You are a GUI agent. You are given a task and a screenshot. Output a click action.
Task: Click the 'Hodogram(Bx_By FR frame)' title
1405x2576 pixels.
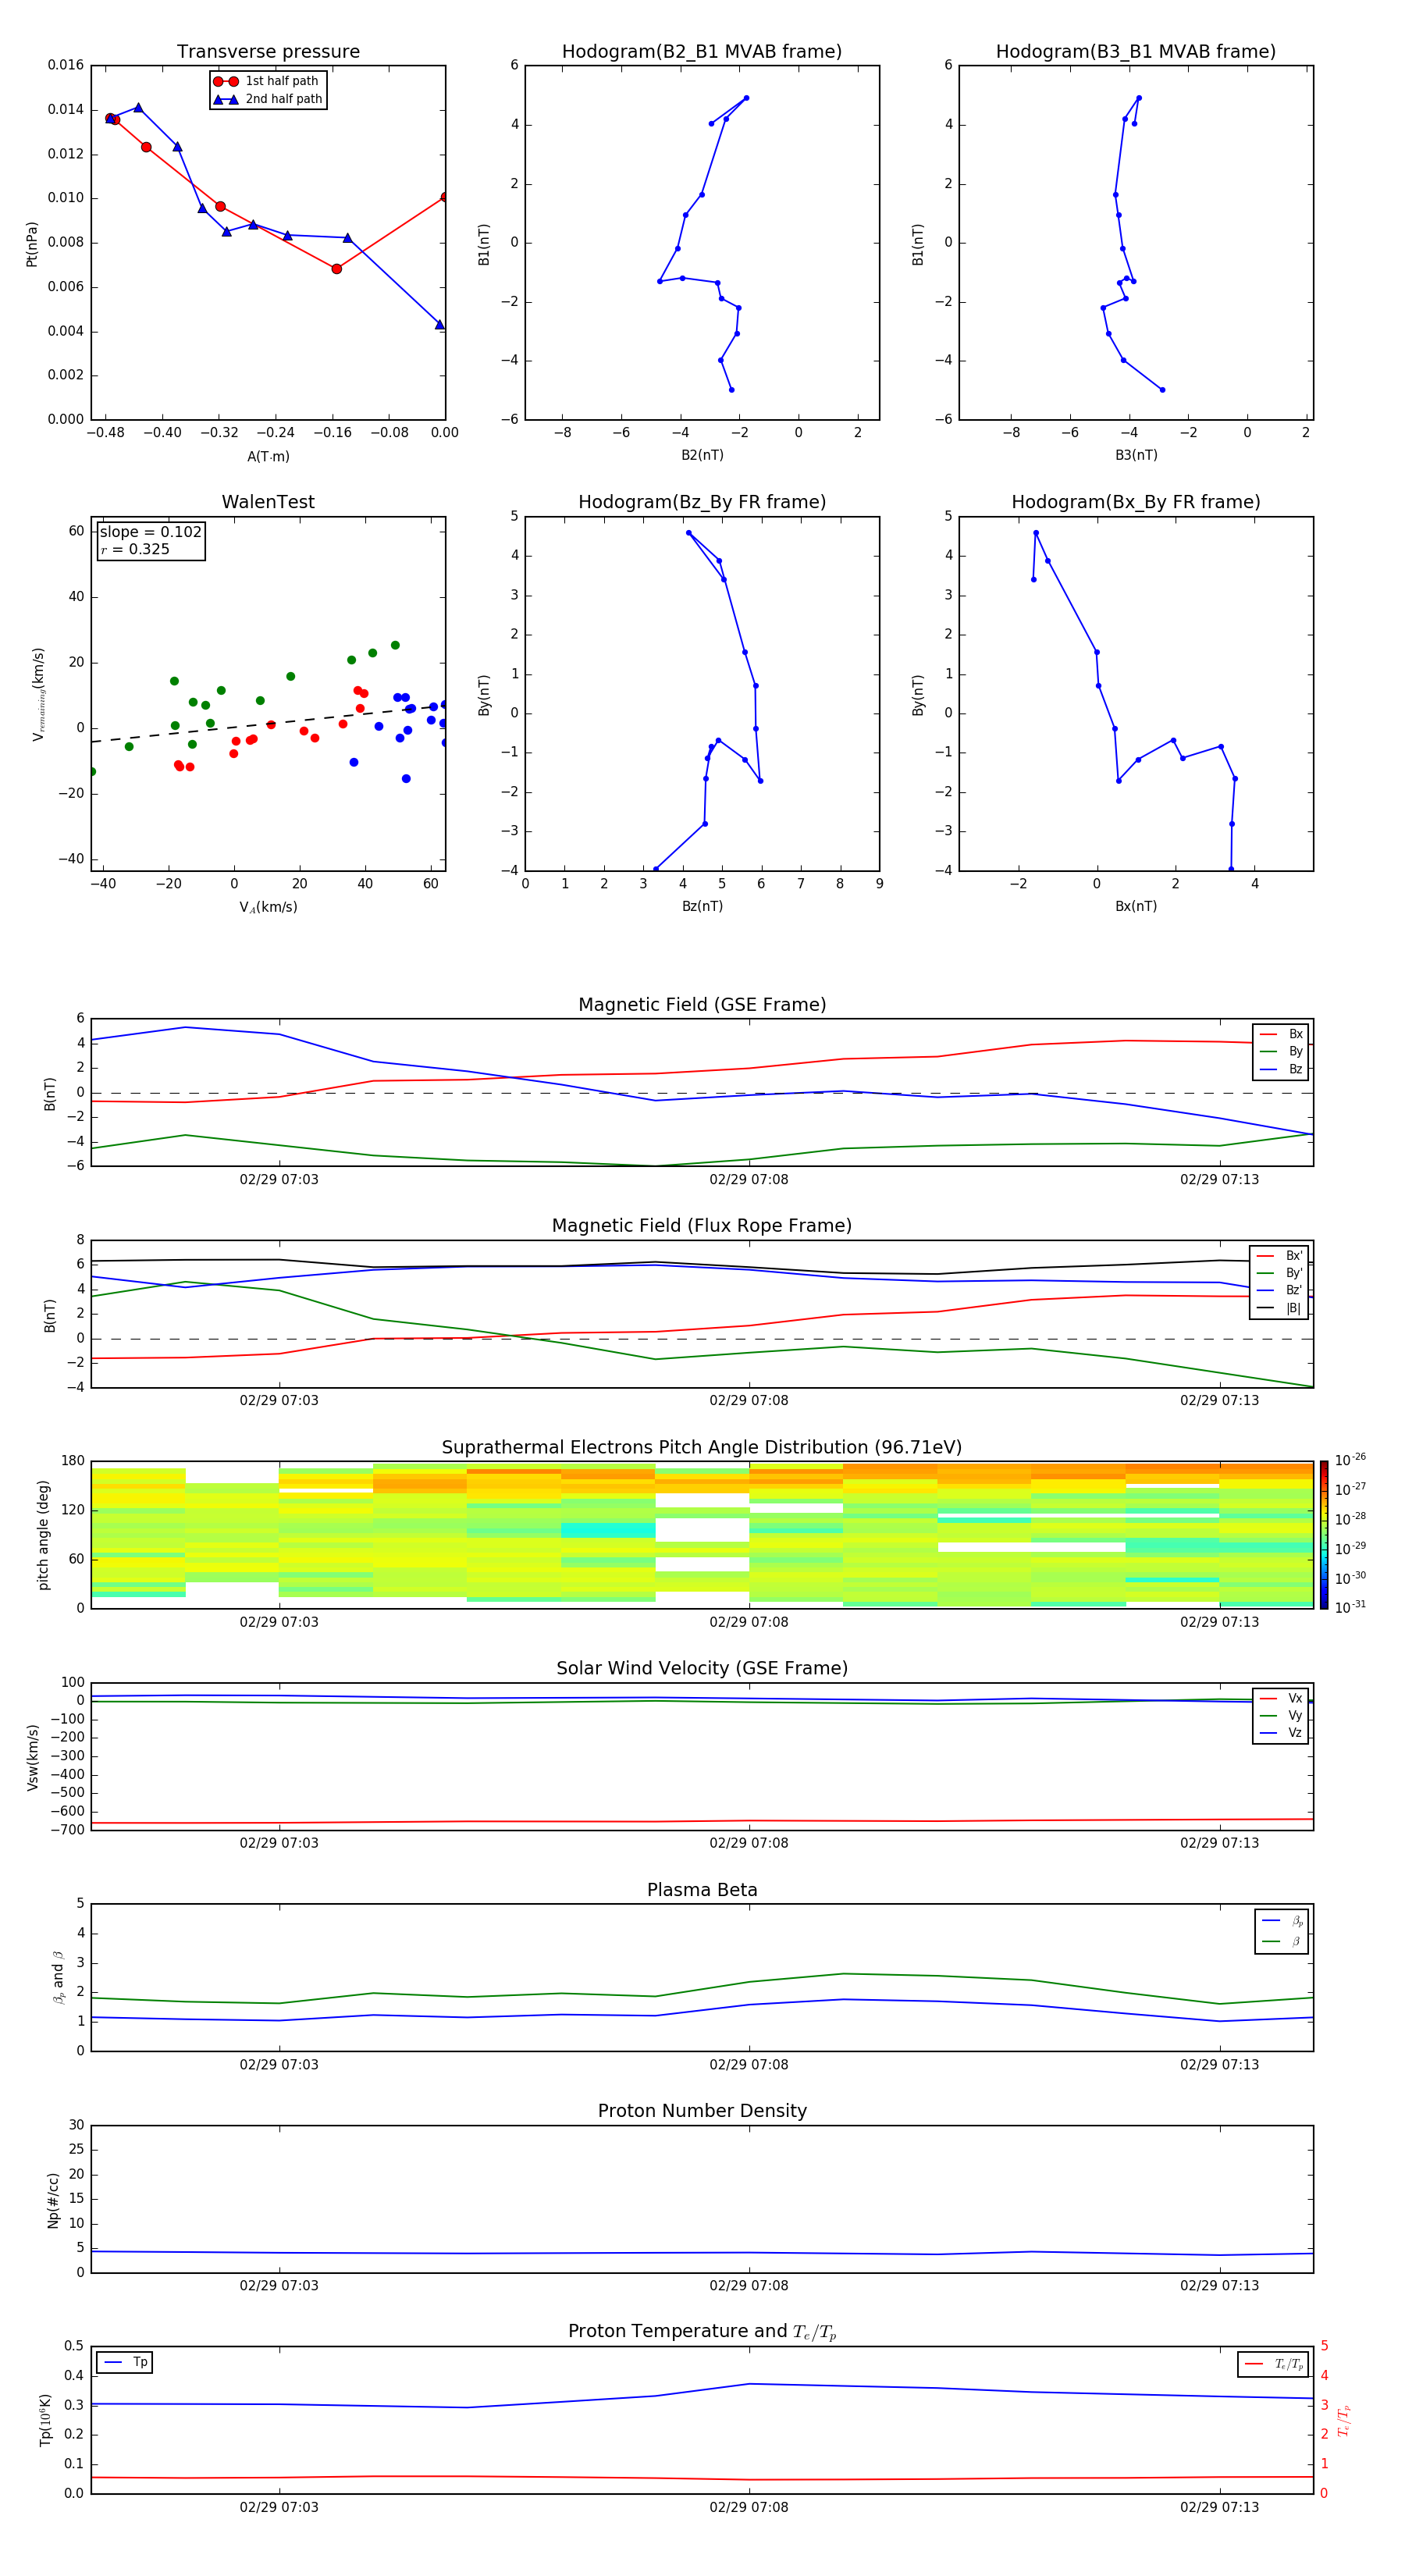pyautogui.click(x=1136, y=502)
